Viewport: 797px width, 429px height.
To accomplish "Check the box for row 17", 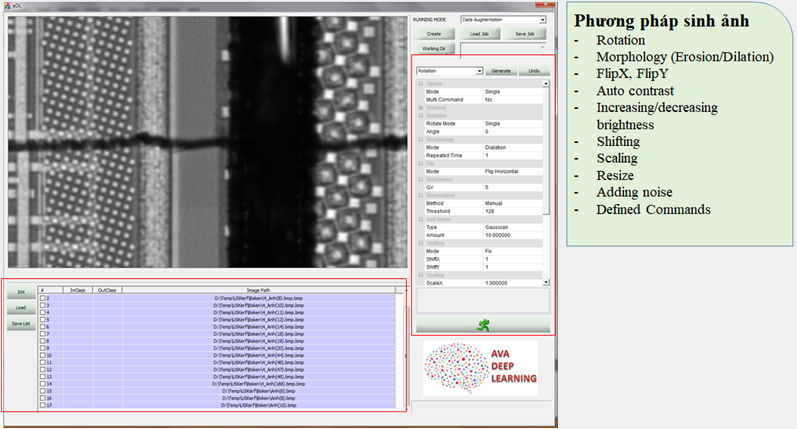I will point(42,404).
